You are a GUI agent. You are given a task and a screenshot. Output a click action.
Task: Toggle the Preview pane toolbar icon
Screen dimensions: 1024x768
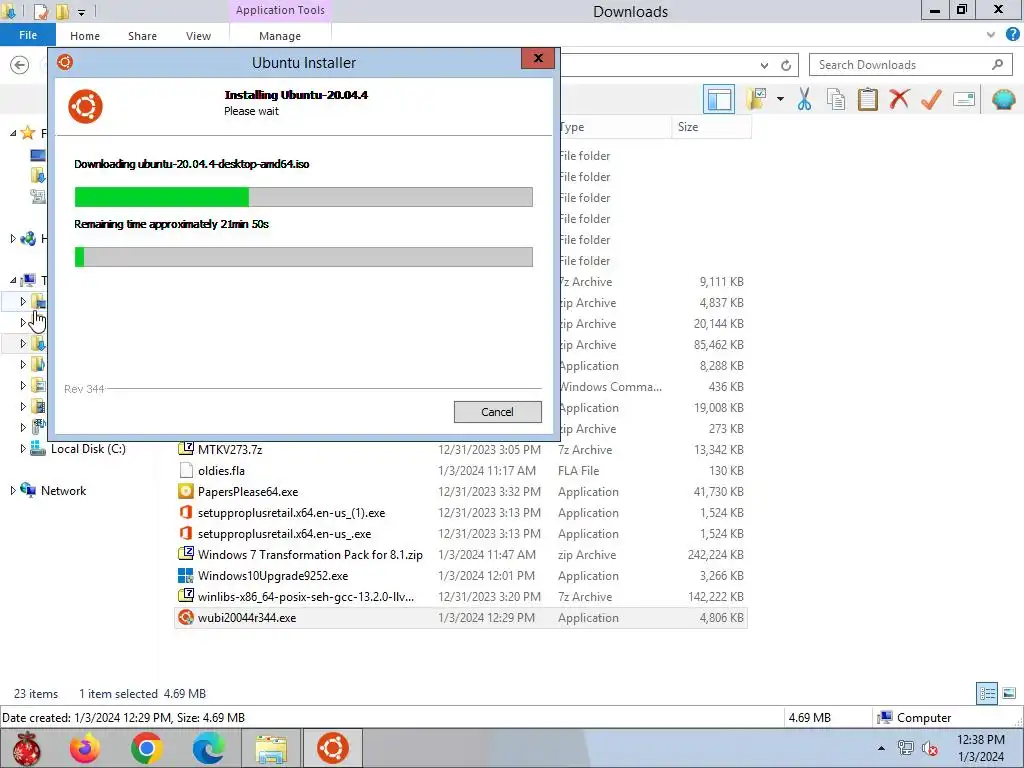pos(718,99)
